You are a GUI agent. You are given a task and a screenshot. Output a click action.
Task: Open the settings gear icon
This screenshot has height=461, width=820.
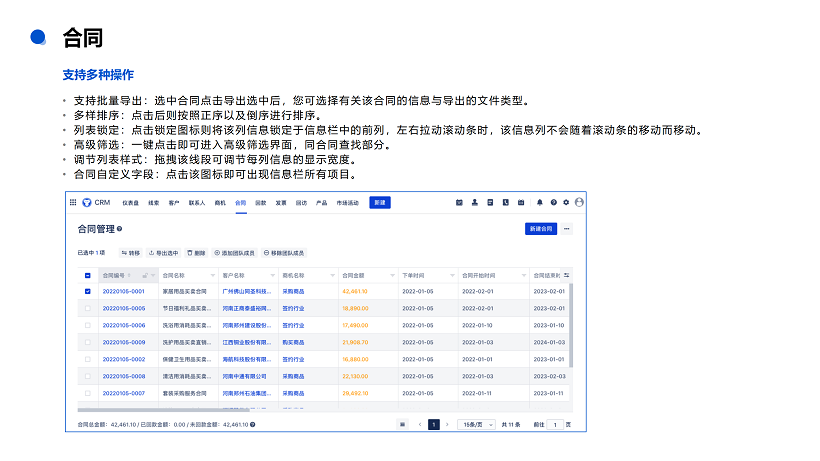coord(566,202)
